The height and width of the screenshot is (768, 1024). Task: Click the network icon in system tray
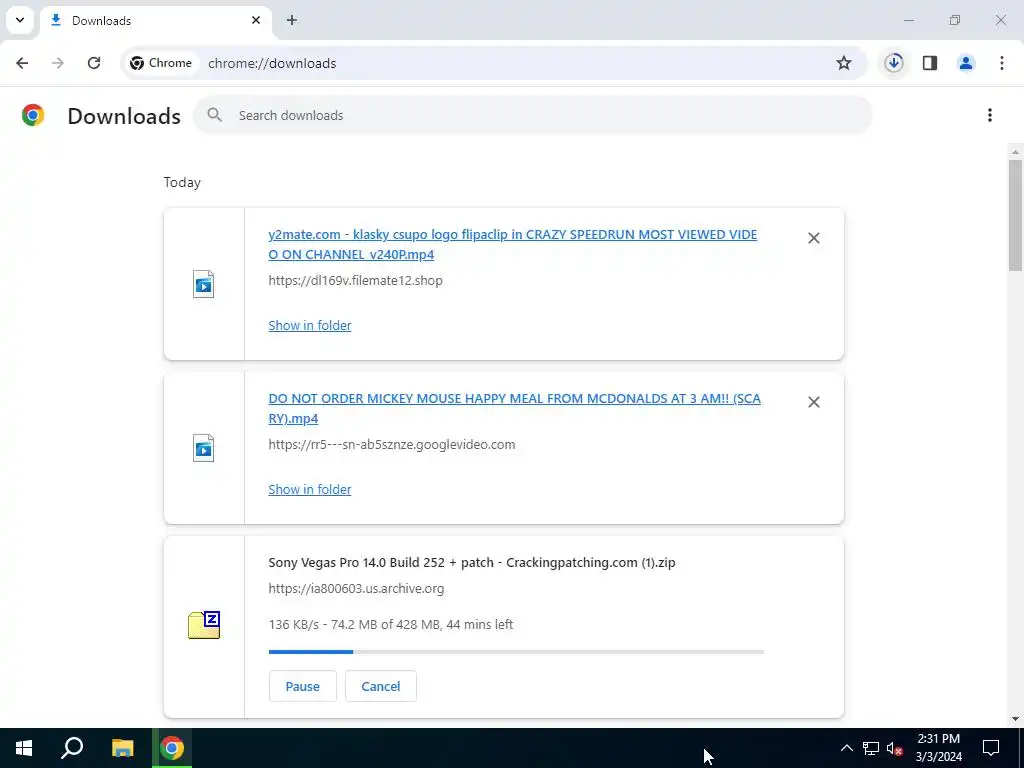871,748
